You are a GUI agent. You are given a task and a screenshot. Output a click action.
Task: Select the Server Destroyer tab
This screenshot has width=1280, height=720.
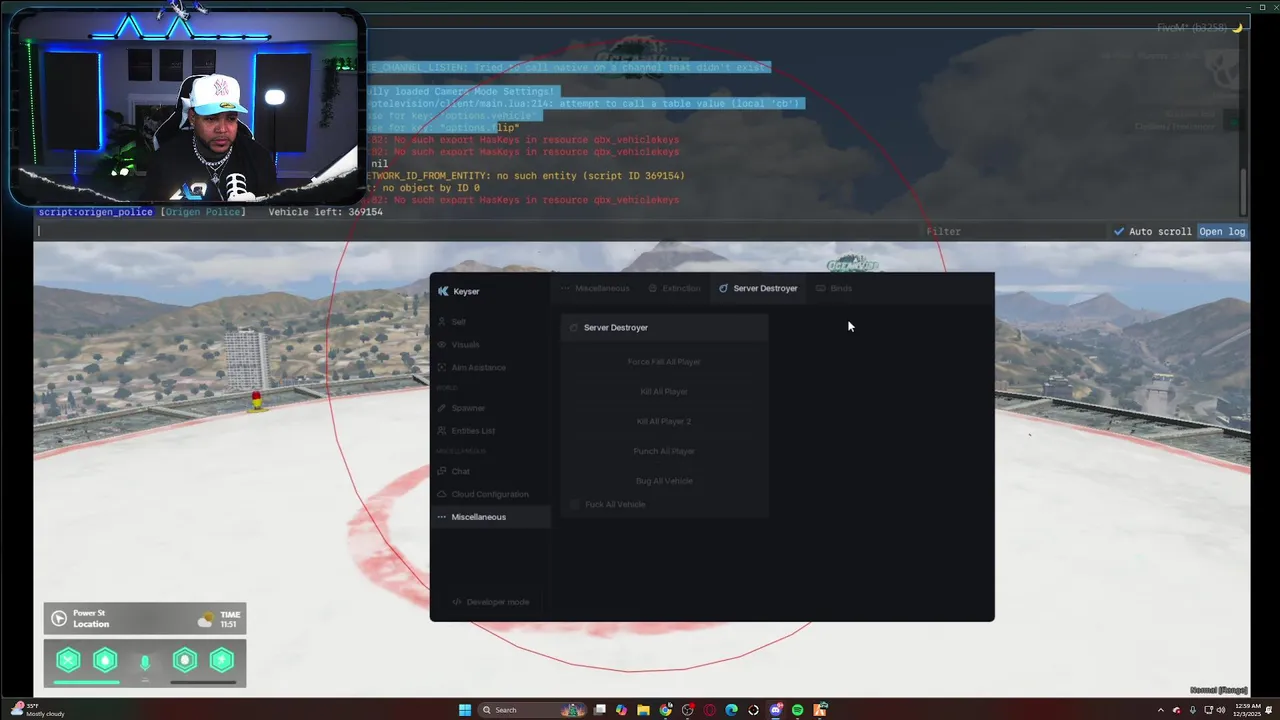pyautogui.click(x=758, y=288)
